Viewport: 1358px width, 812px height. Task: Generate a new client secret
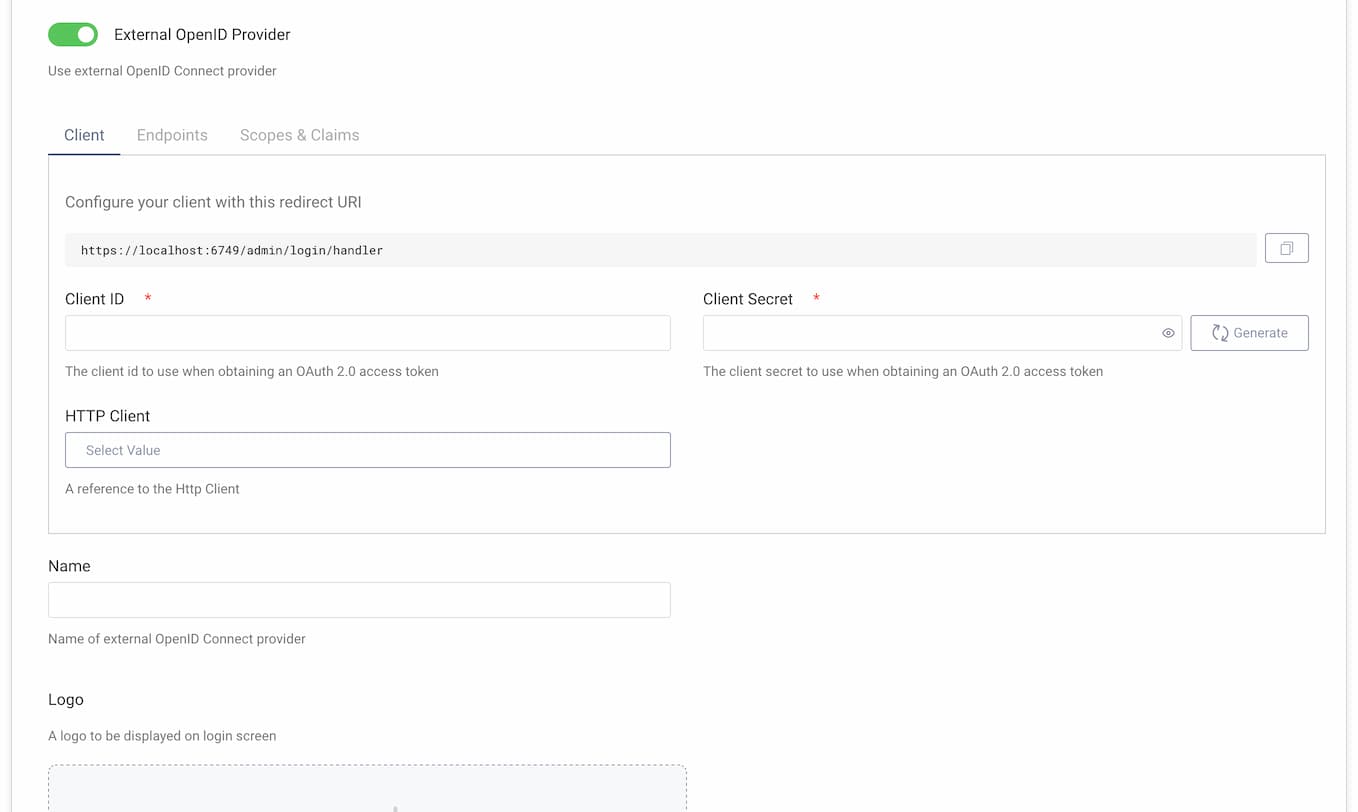click(1249, 332)
